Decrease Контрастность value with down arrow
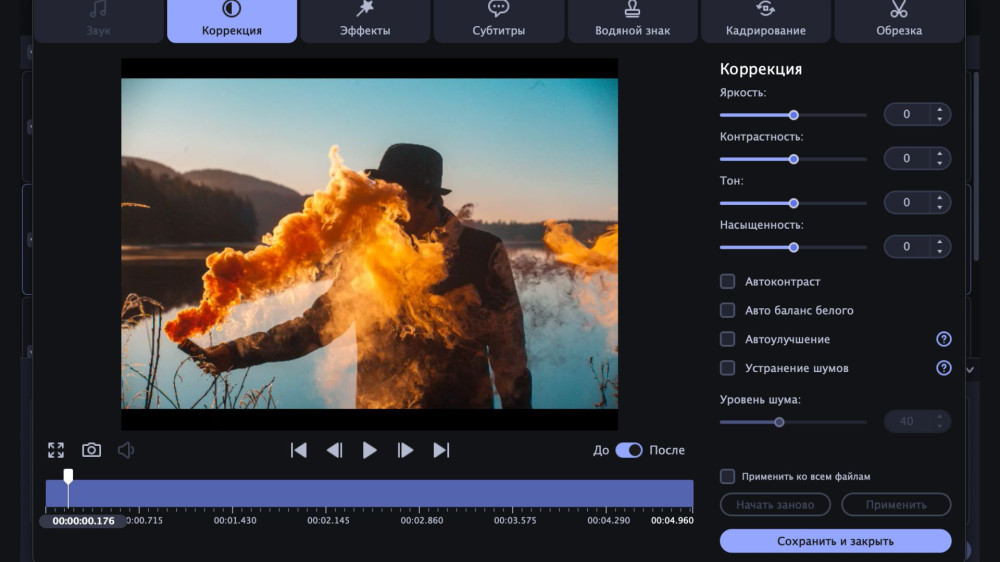This screenshot has height=562, width=1000. pos(939,163)
